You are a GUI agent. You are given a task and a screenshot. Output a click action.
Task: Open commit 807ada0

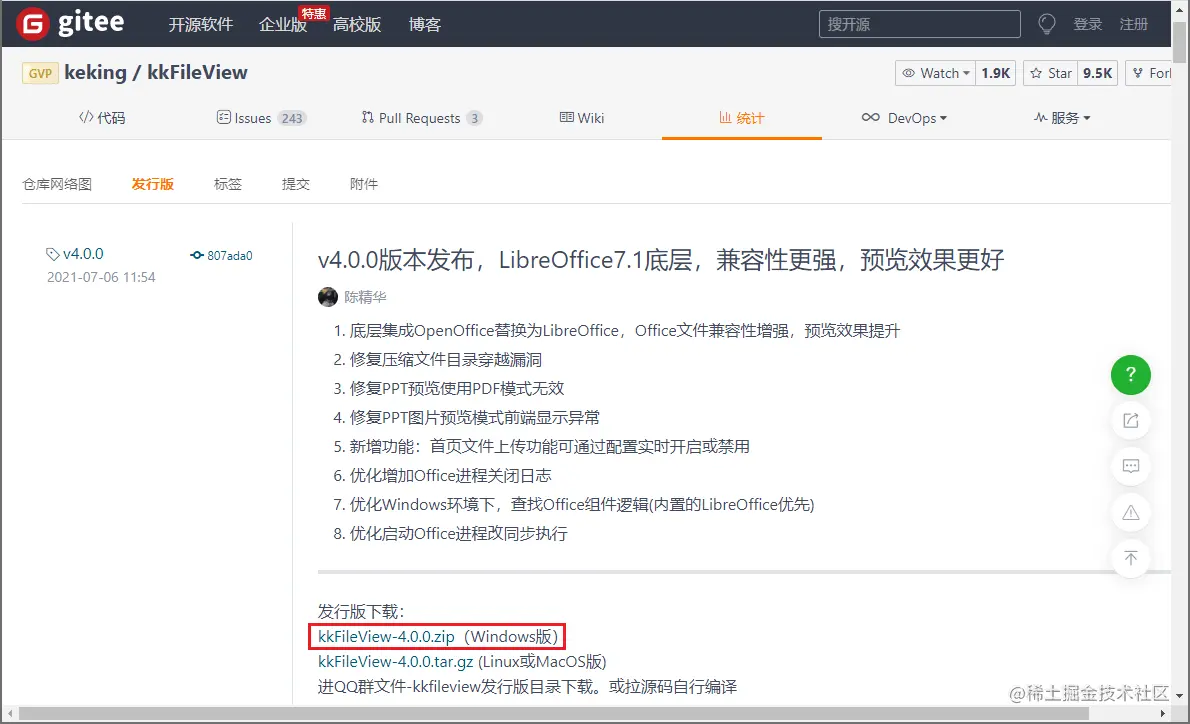[x=222, y=256]
